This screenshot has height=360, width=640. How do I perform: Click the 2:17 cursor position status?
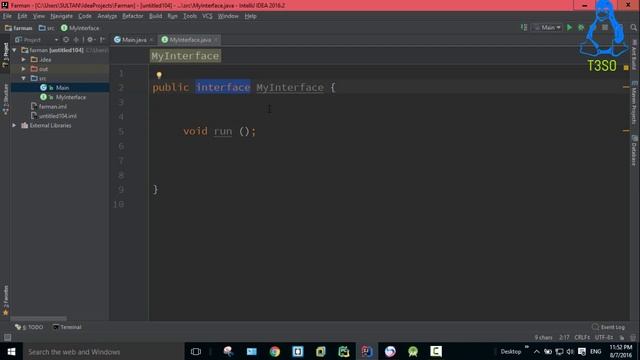(x=564, y=338)
